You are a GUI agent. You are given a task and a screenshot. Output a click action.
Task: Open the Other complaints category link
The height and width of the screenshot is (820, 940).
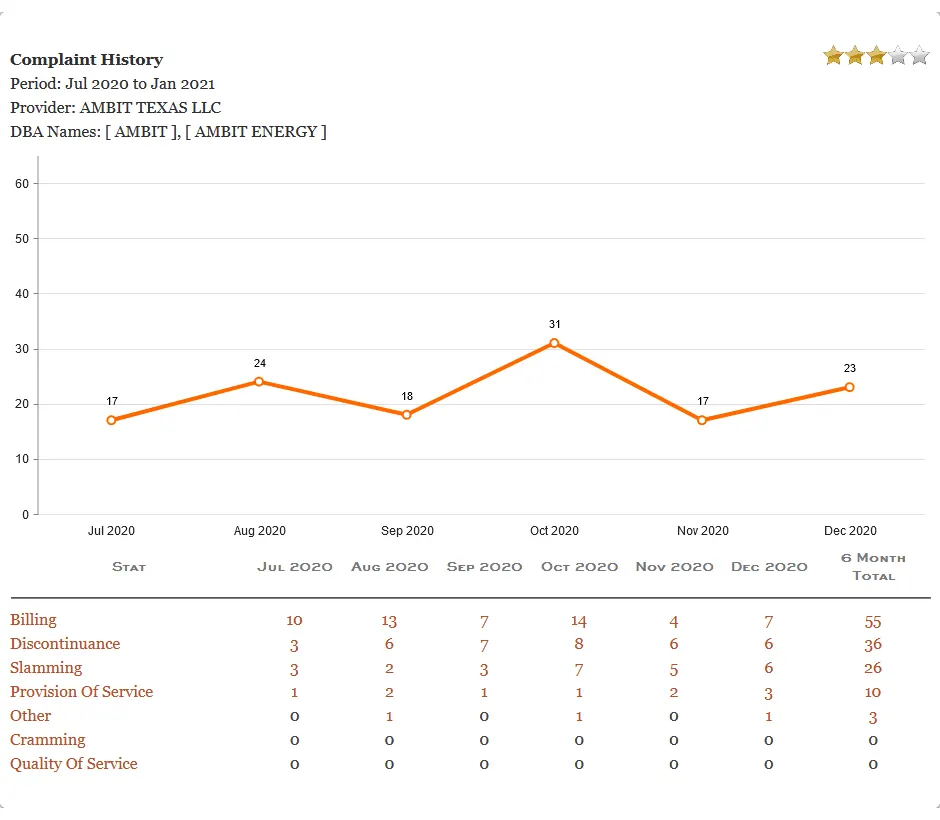(x=30, y=716)
